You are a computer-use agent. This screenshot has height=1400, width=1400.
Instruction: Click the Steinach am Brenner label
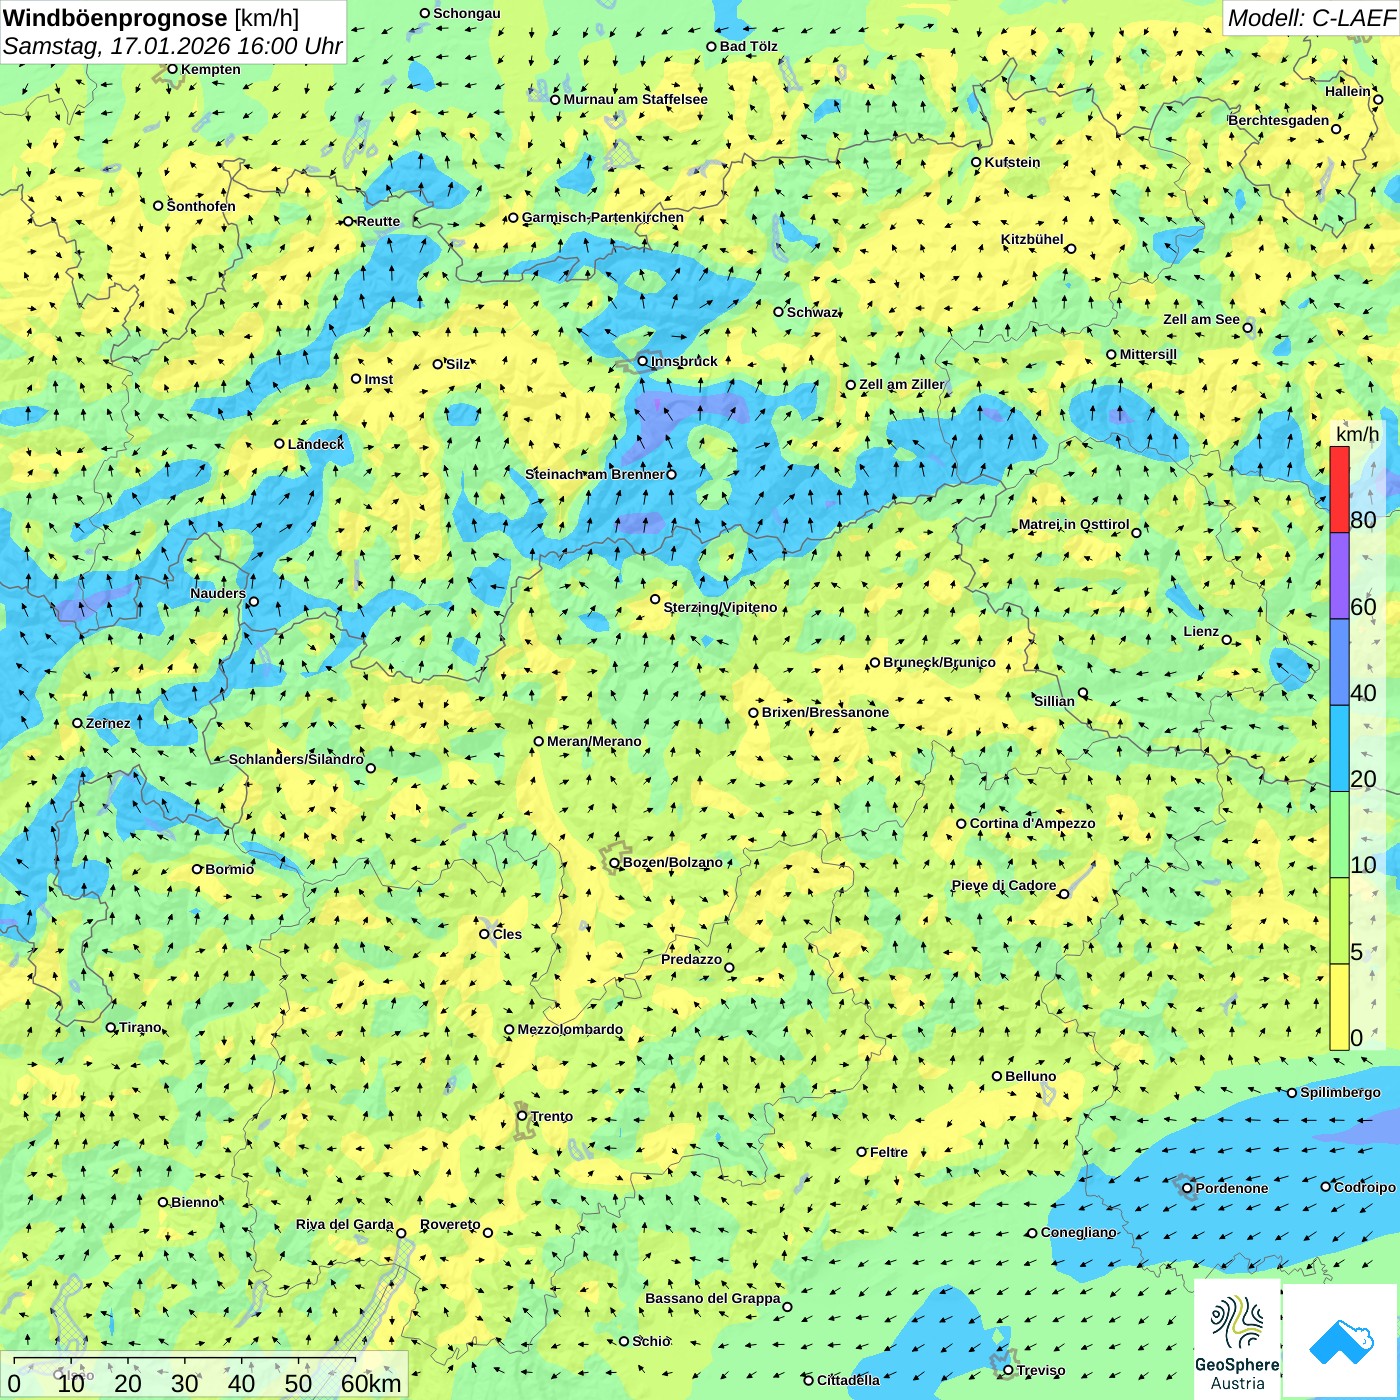(x=594, y=474)
